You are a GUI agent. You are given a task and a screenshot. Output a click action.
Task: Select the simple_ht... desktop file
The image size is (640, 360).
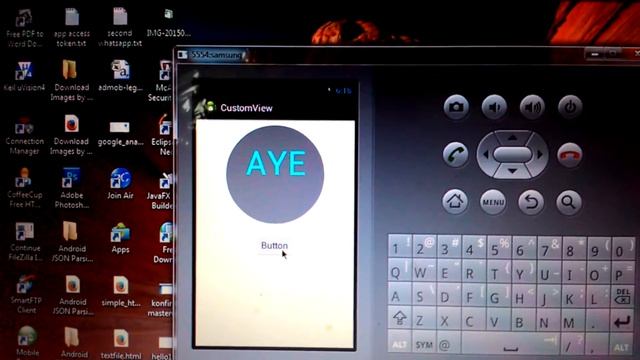pyautogui.click(x=120, y=292)
